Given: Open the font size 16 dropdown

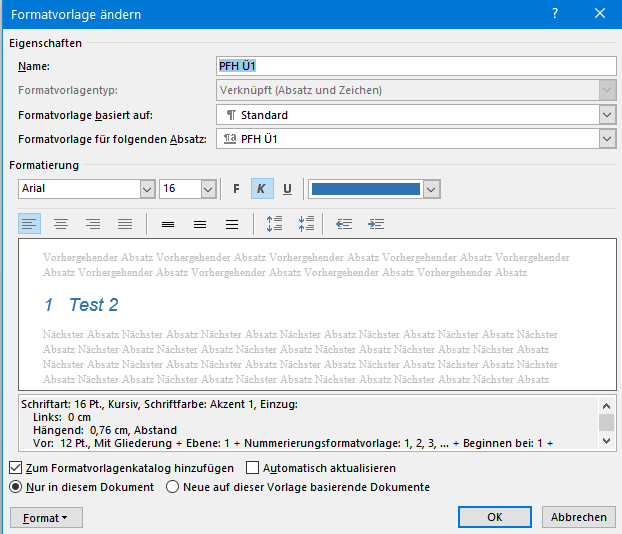Looking at the screenshot, I should point(208,189).
